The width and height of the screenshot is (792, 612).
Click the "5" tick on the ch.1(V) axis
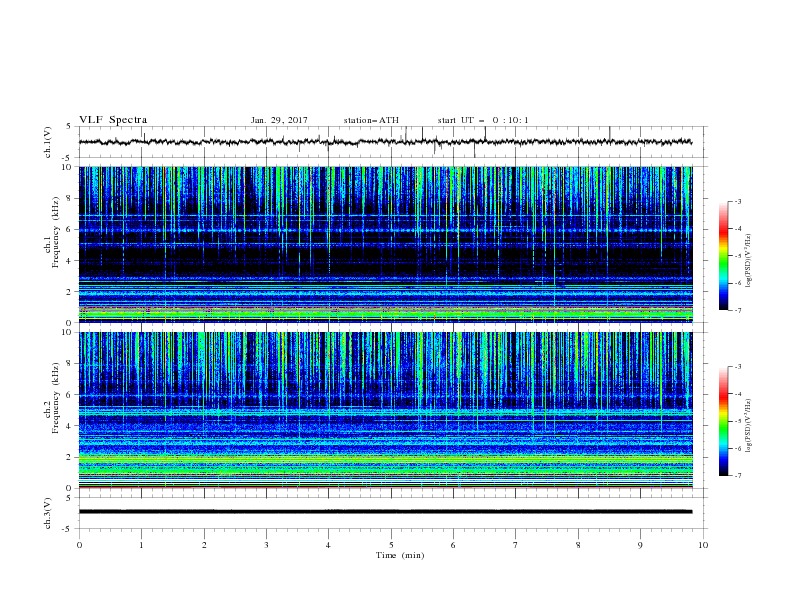tap(70, 126)
